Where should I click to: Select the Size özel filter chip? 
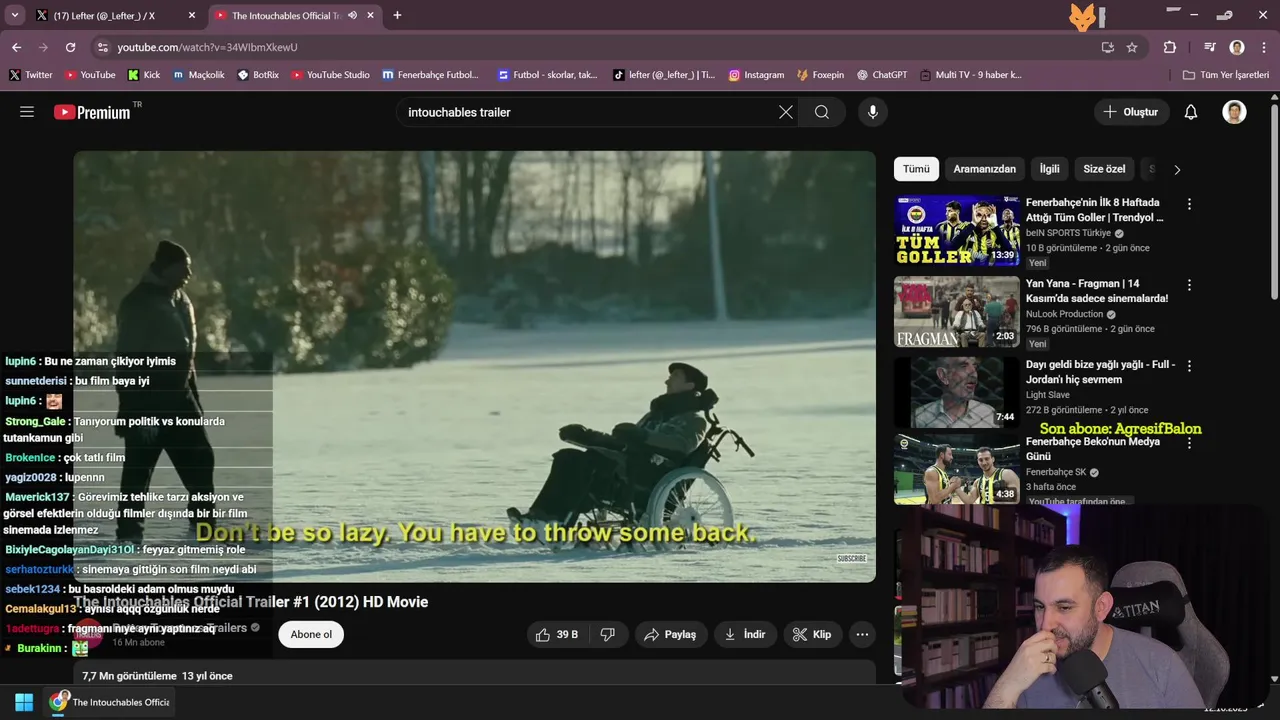click(1104, 169)
